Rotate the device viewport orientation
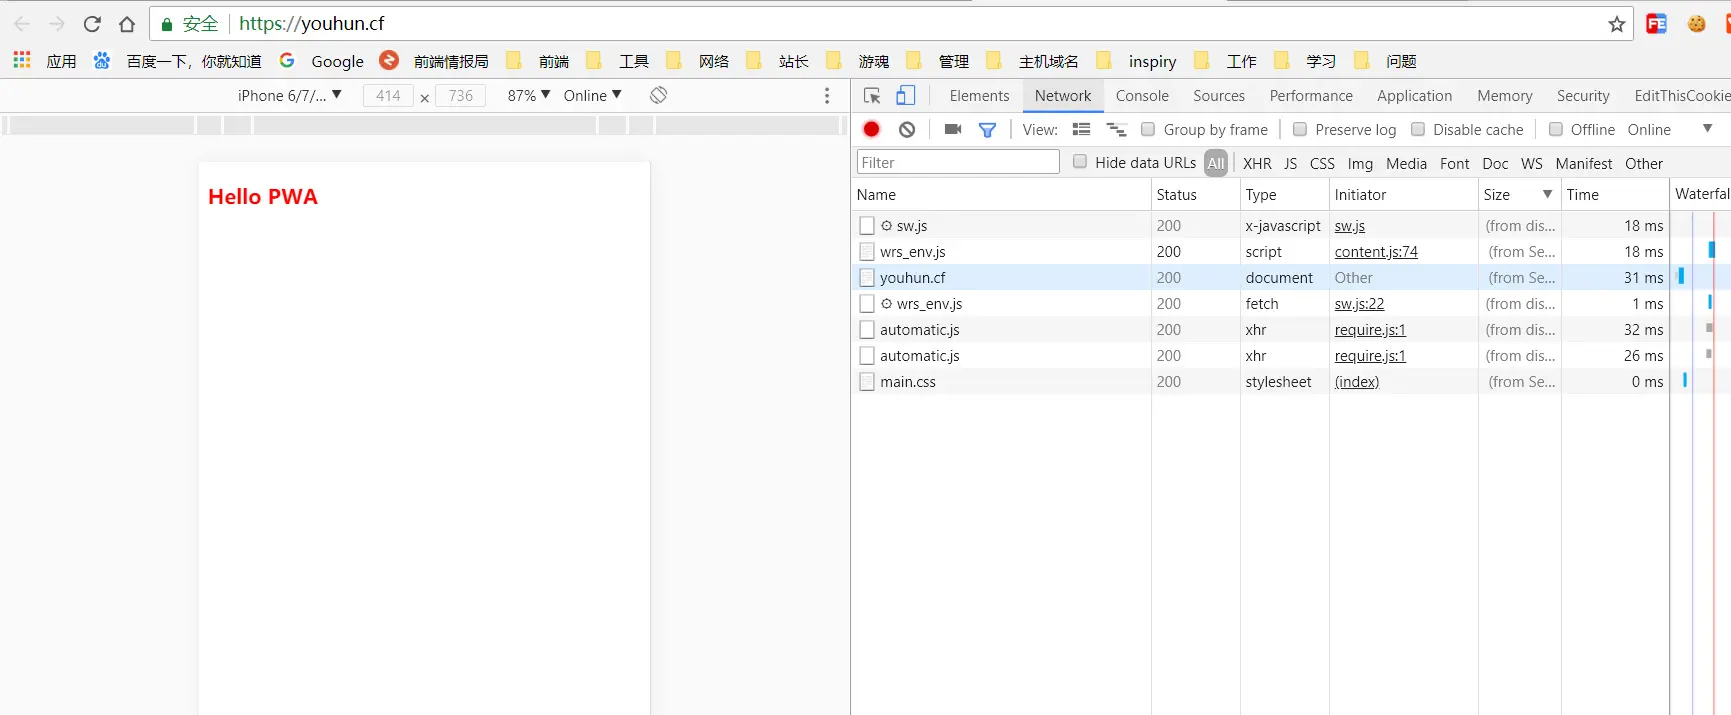This screenshot has width=1731, height=715. point(658,95)
